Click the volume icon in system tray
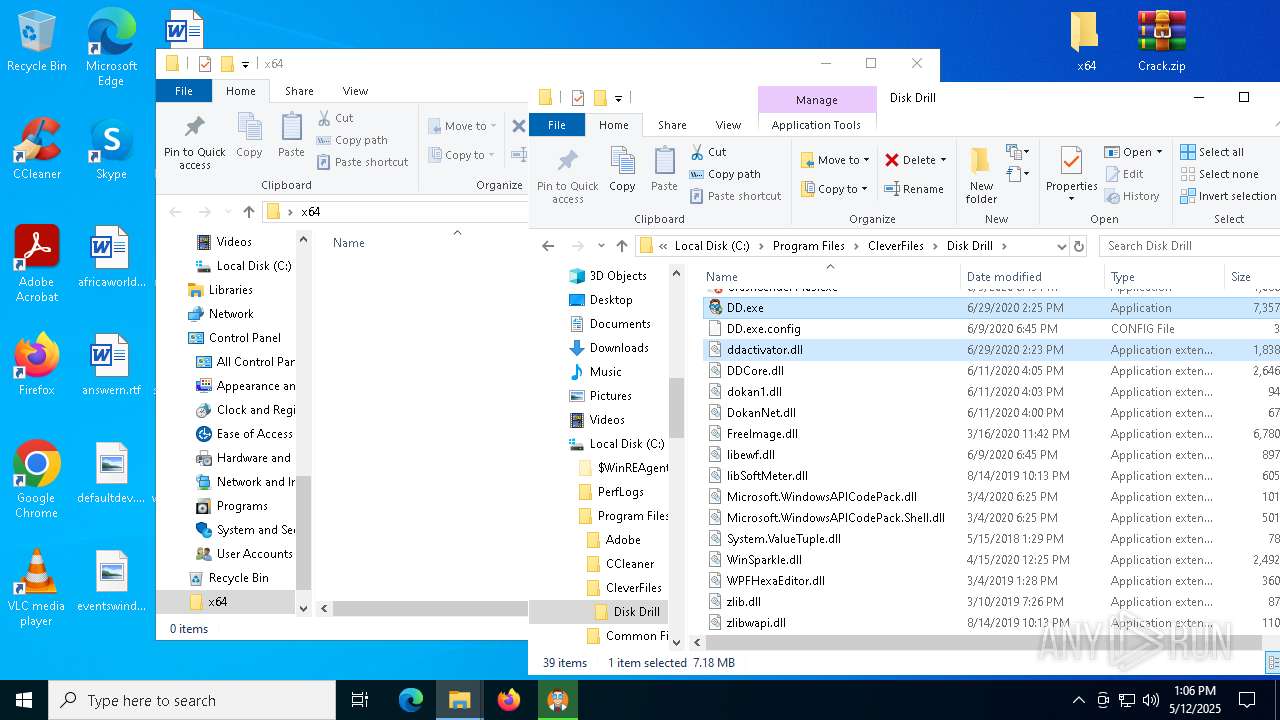The width and height of the screenshot is (1280, 720). (x=1151, y=700)
